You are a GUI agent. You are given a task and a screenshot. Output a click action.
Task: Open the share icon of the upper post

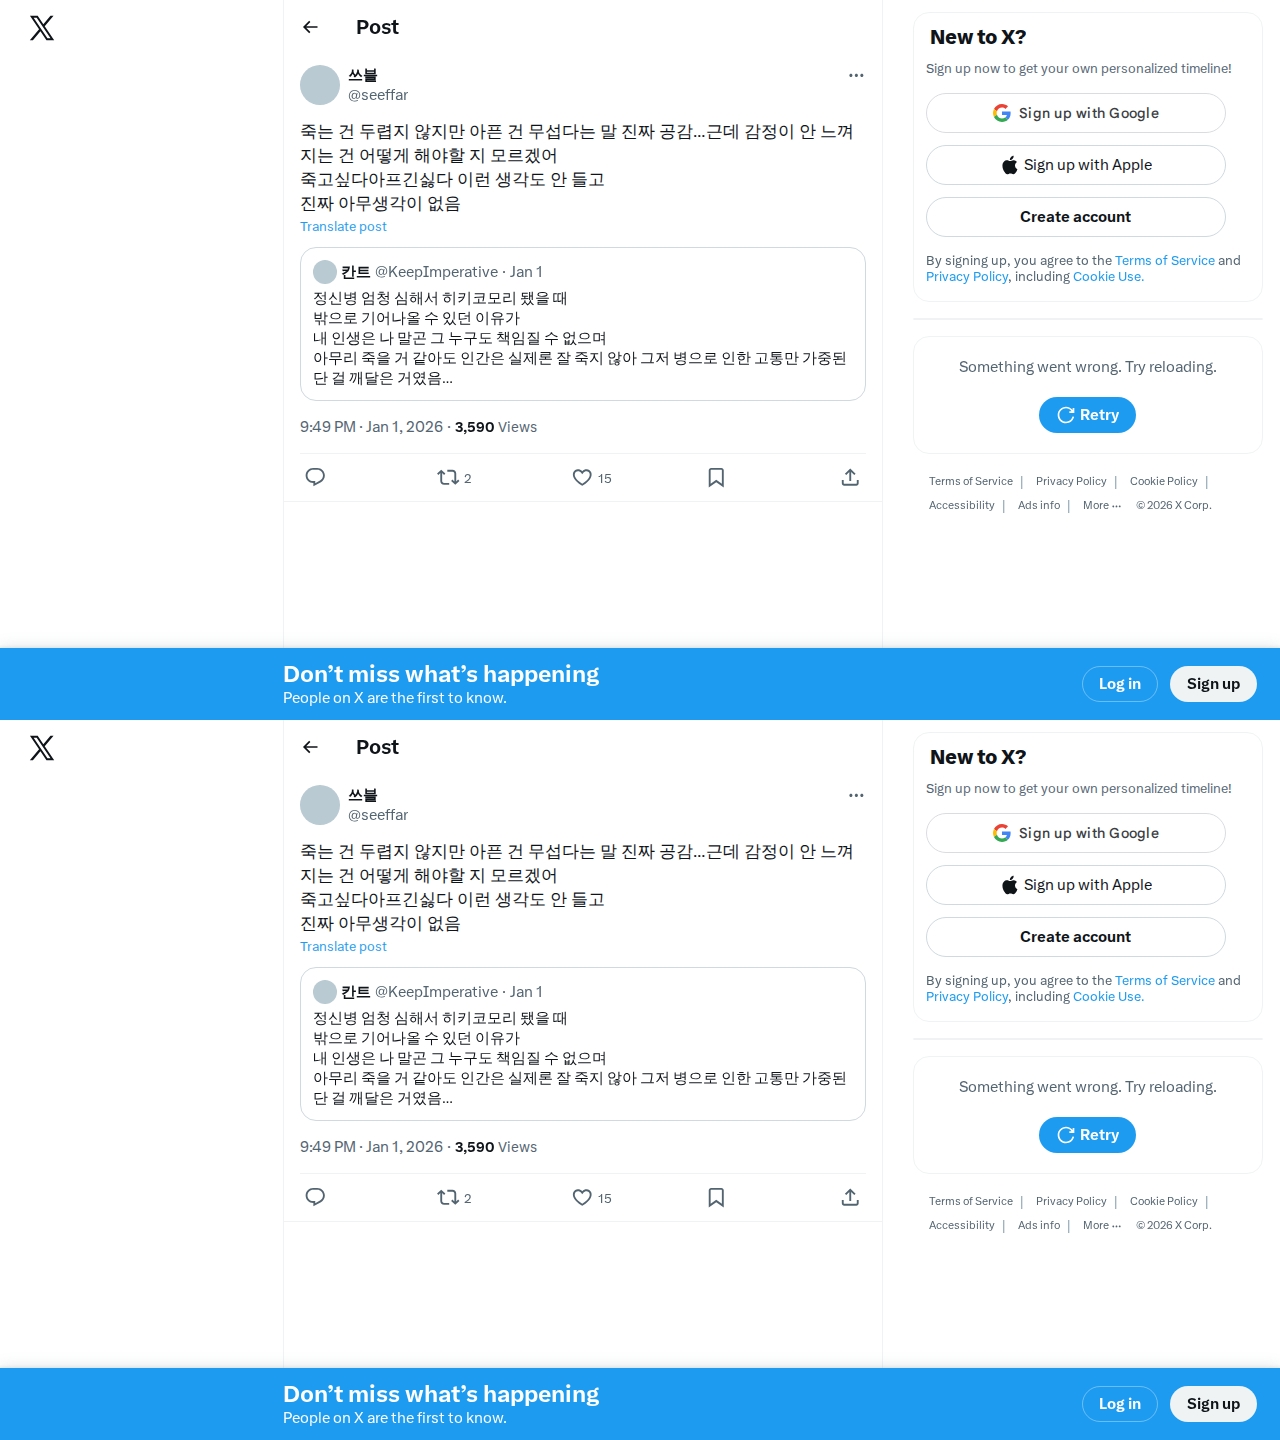[x=850, y=477]
